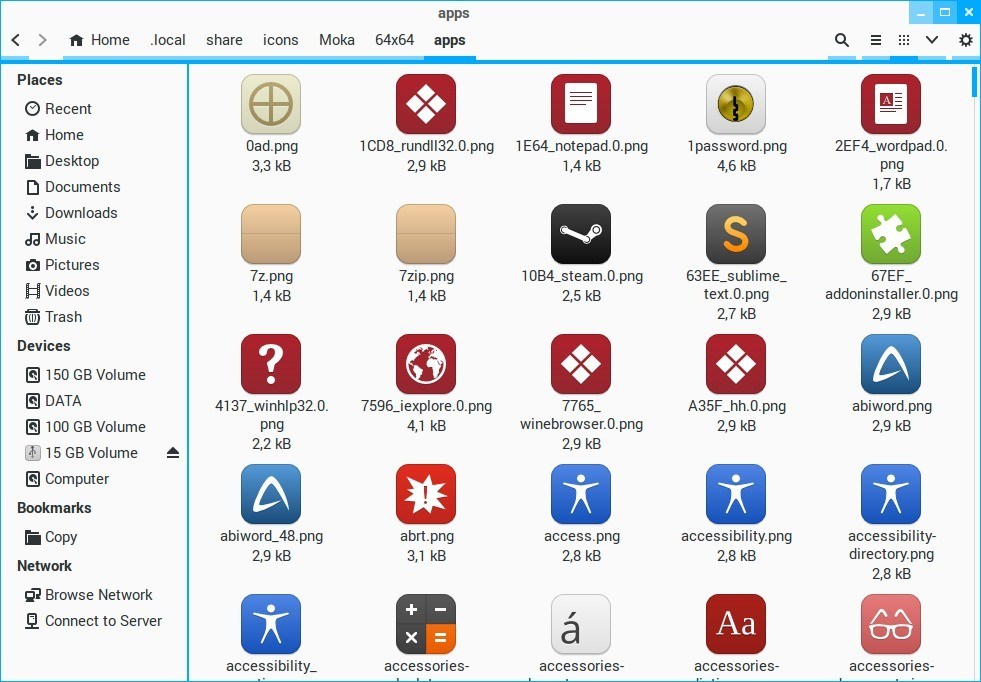
Task: Switch to compact grid view
Action: (x=903, y=40)
